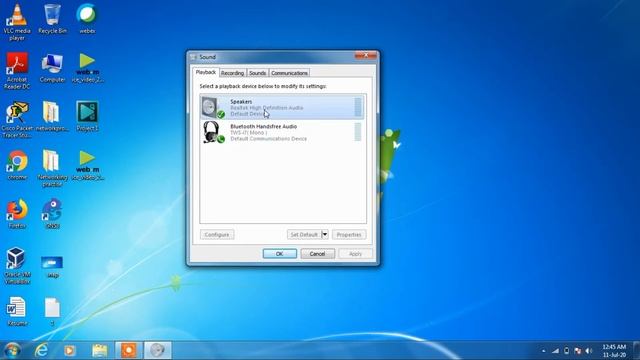
Task: Open the GNS3 desktop shortcut
Action: 52,213
